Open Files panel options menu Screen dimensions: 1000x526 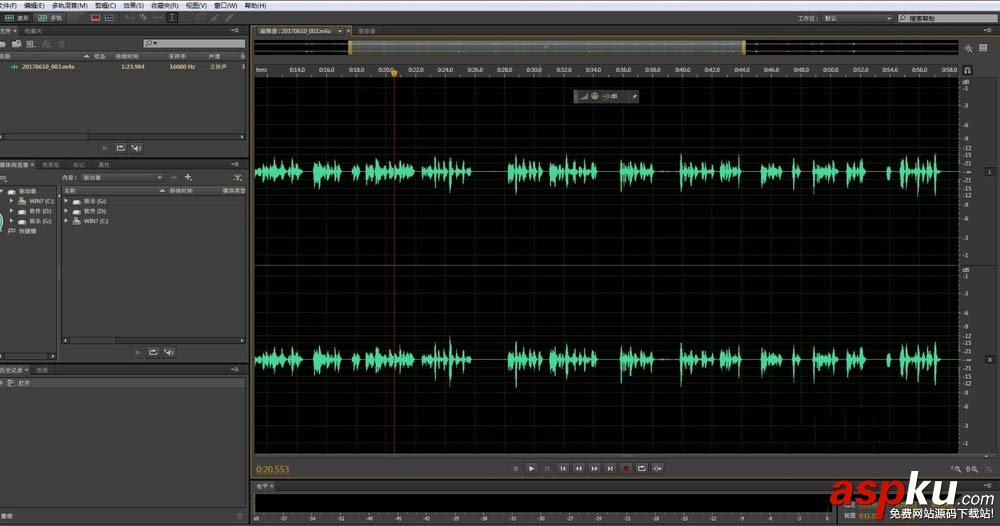coord(235,31)
